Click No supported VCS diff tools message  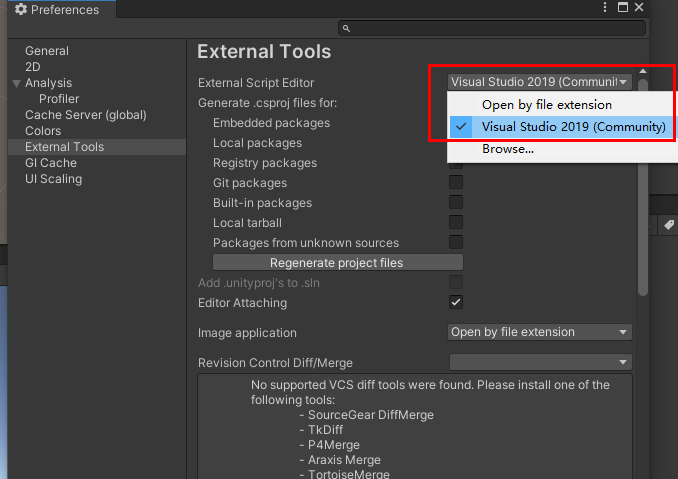tap(430, 392)
